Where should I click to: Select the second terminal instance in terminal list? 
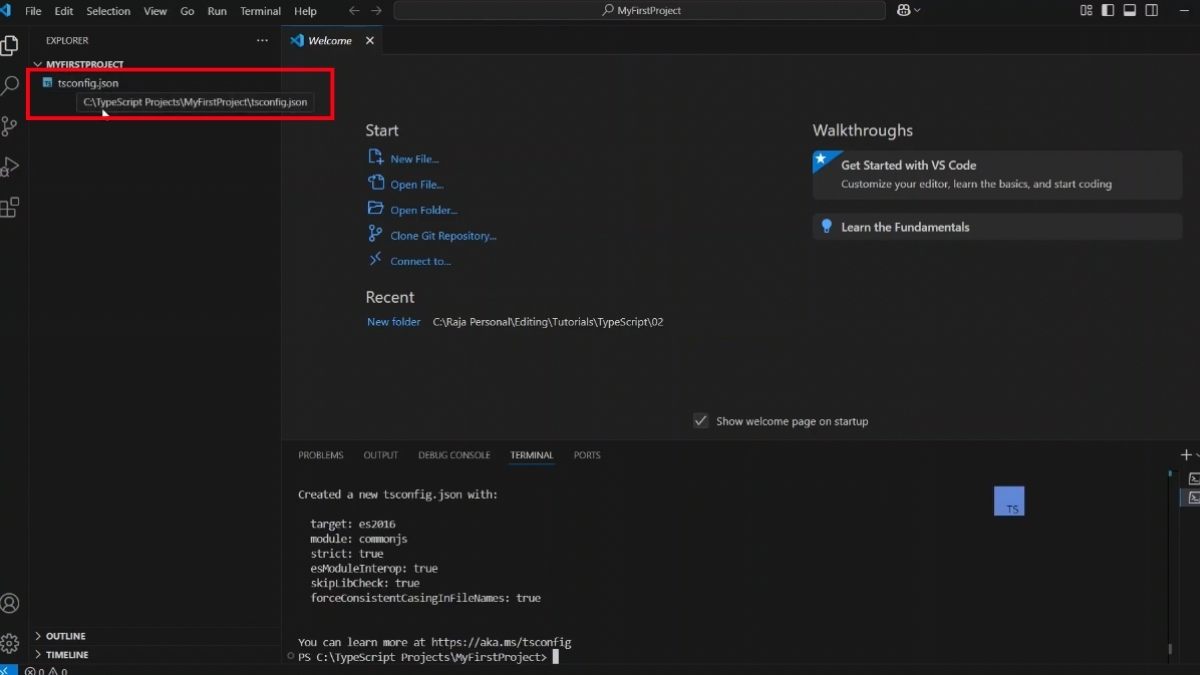pos(1194,497)
